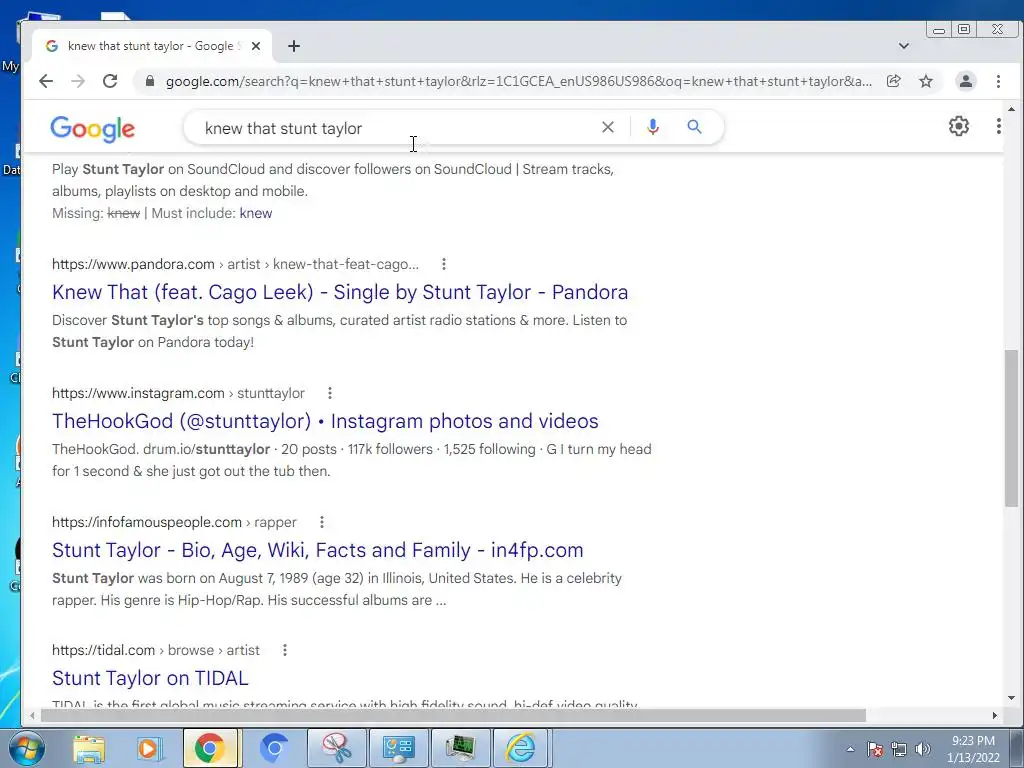Screen dimensions: 1024x768
Task: Show hidden tray icons arrow
Action: [x=850, y=749]
